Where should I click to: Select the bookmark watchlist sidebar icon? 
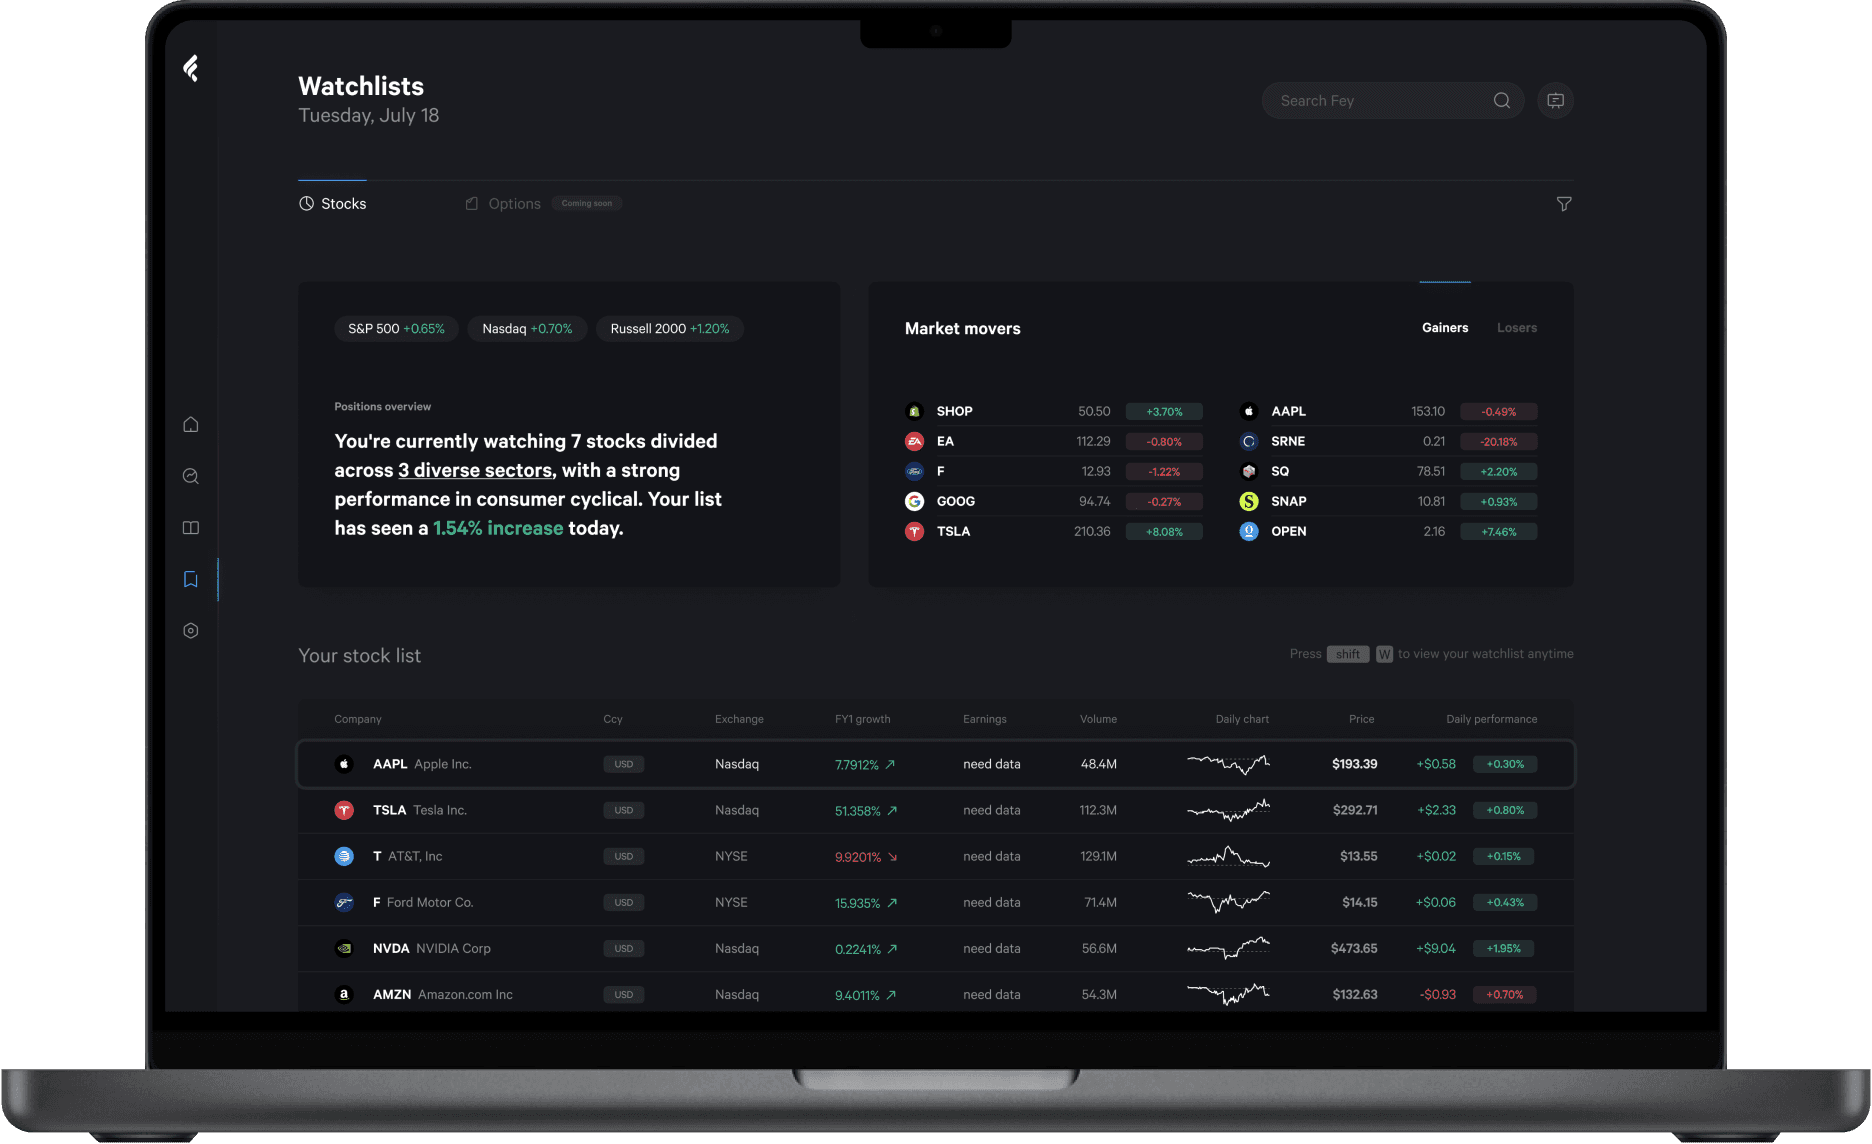click(x=191, y=579)
